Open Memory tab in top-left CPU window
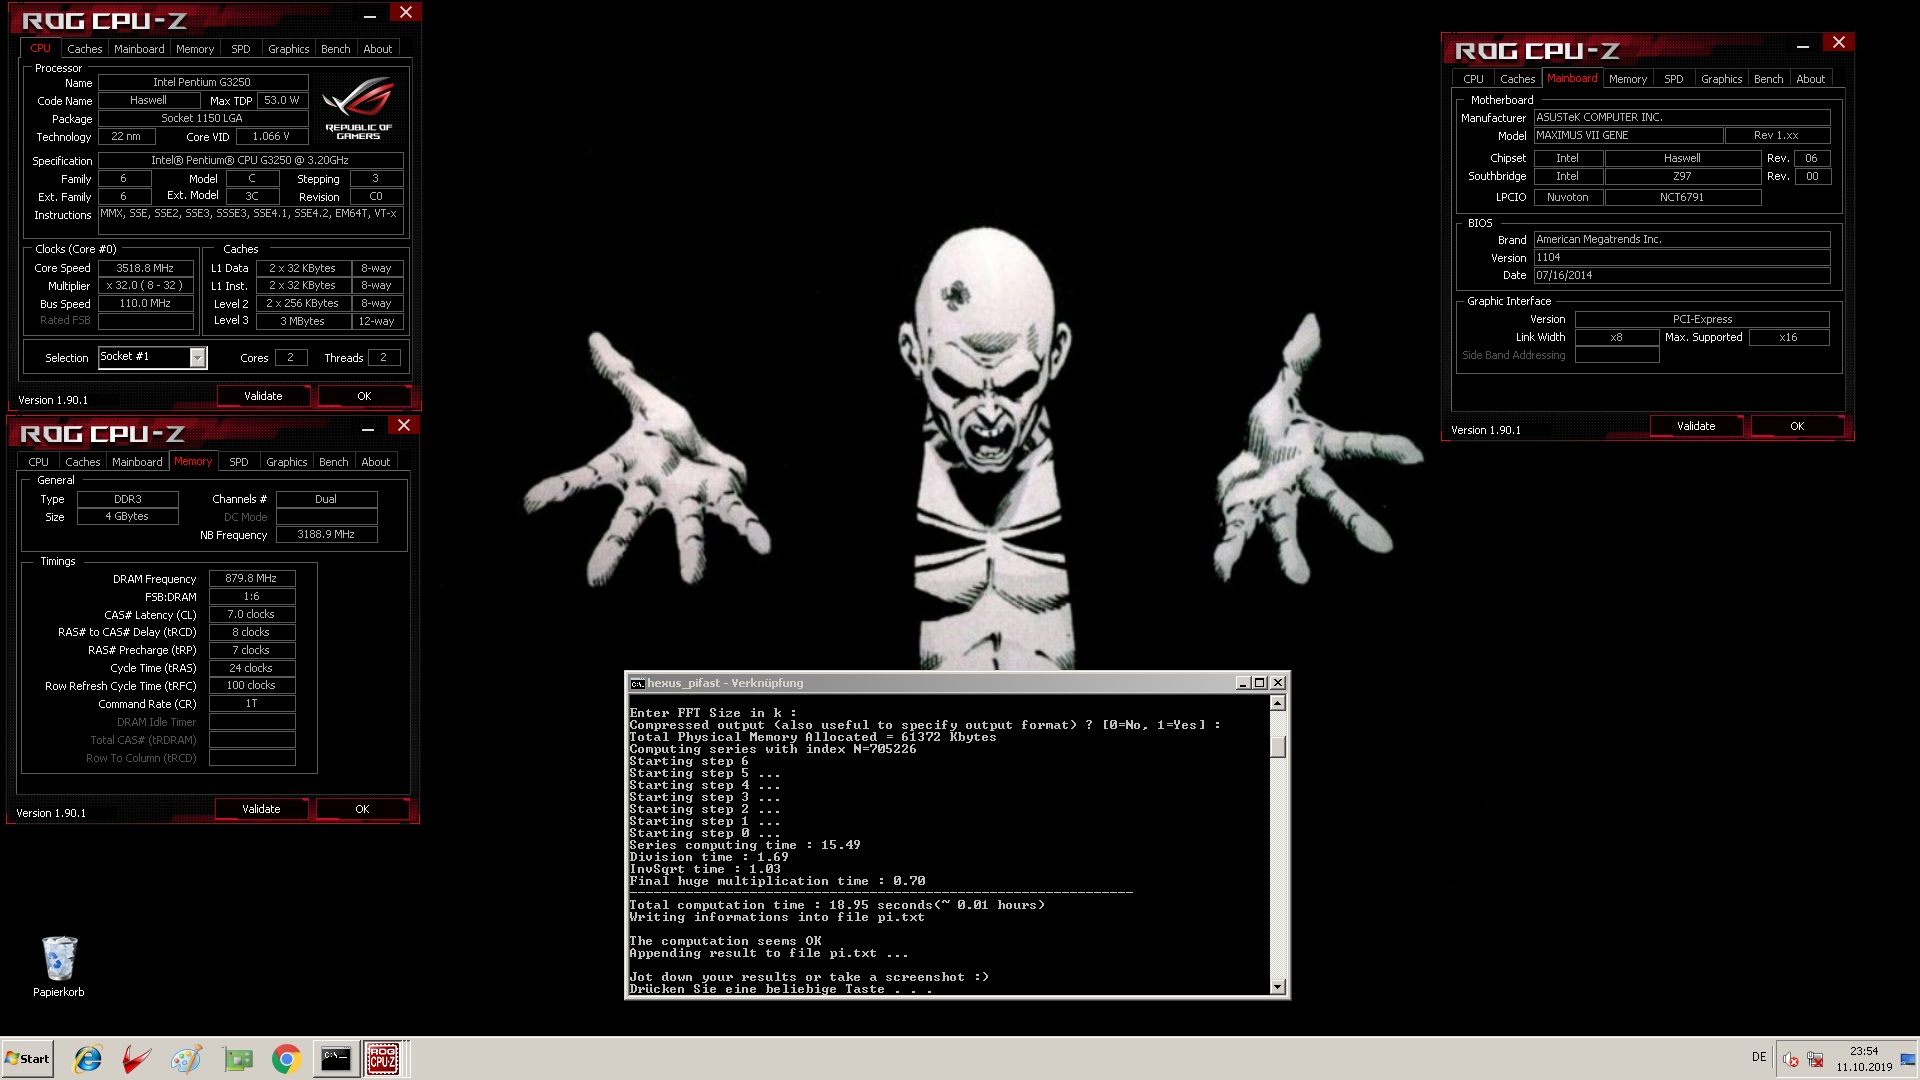This screenshot has height=1080, width=1920. pyautogui.click(x=195, y=49)
